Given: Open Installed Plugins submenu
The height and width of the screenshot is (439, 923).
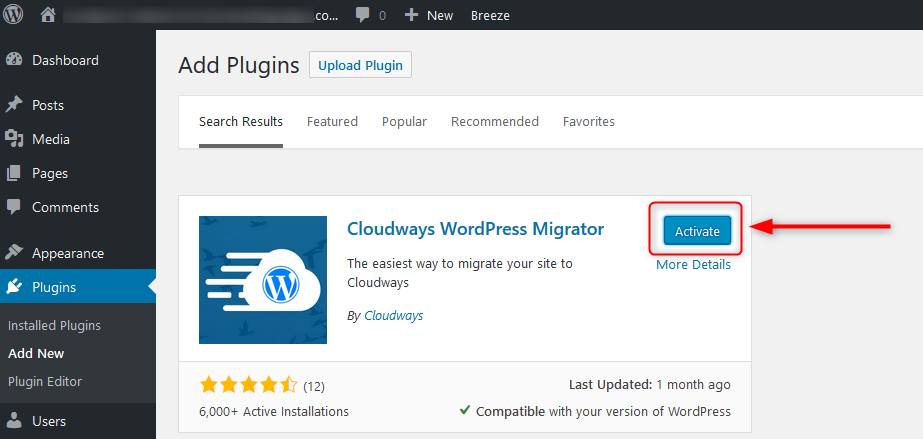Looking at the screenshot, I should click(55, 325).
